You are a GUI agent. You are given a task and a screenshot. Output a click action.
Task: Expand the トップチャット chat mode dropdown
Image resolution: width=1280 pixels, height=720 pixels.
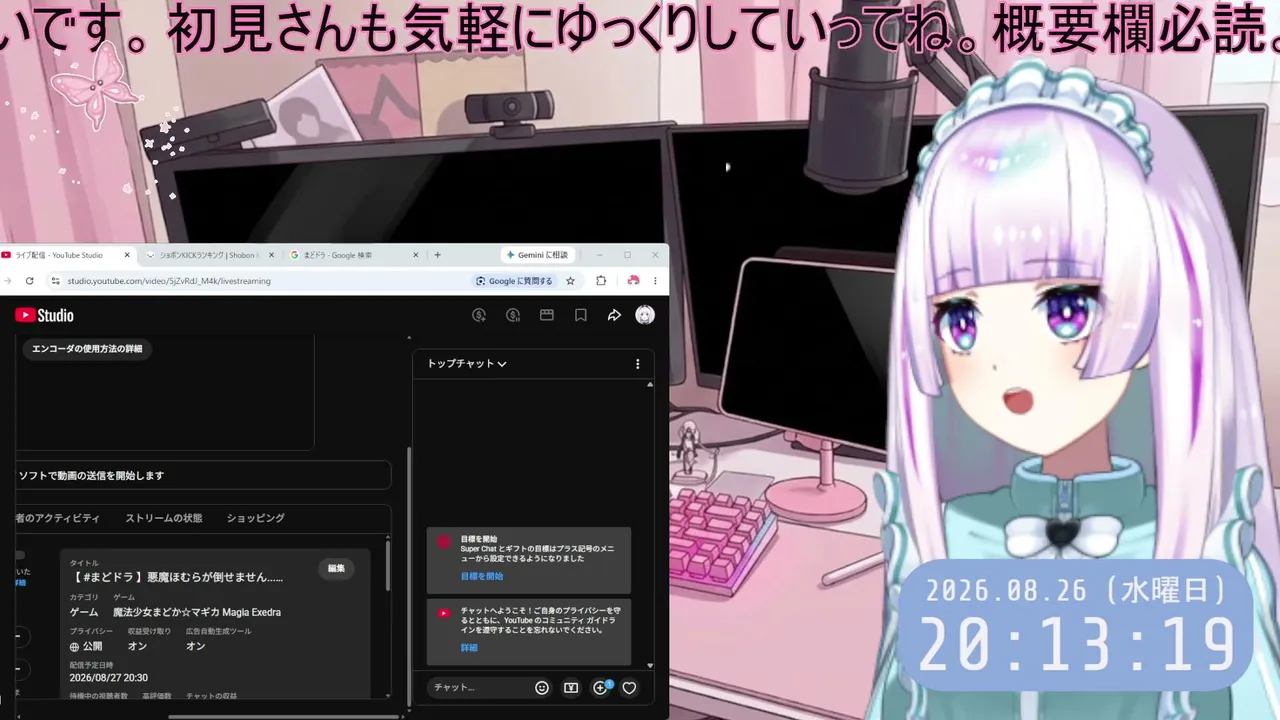[x=467, y=364]
